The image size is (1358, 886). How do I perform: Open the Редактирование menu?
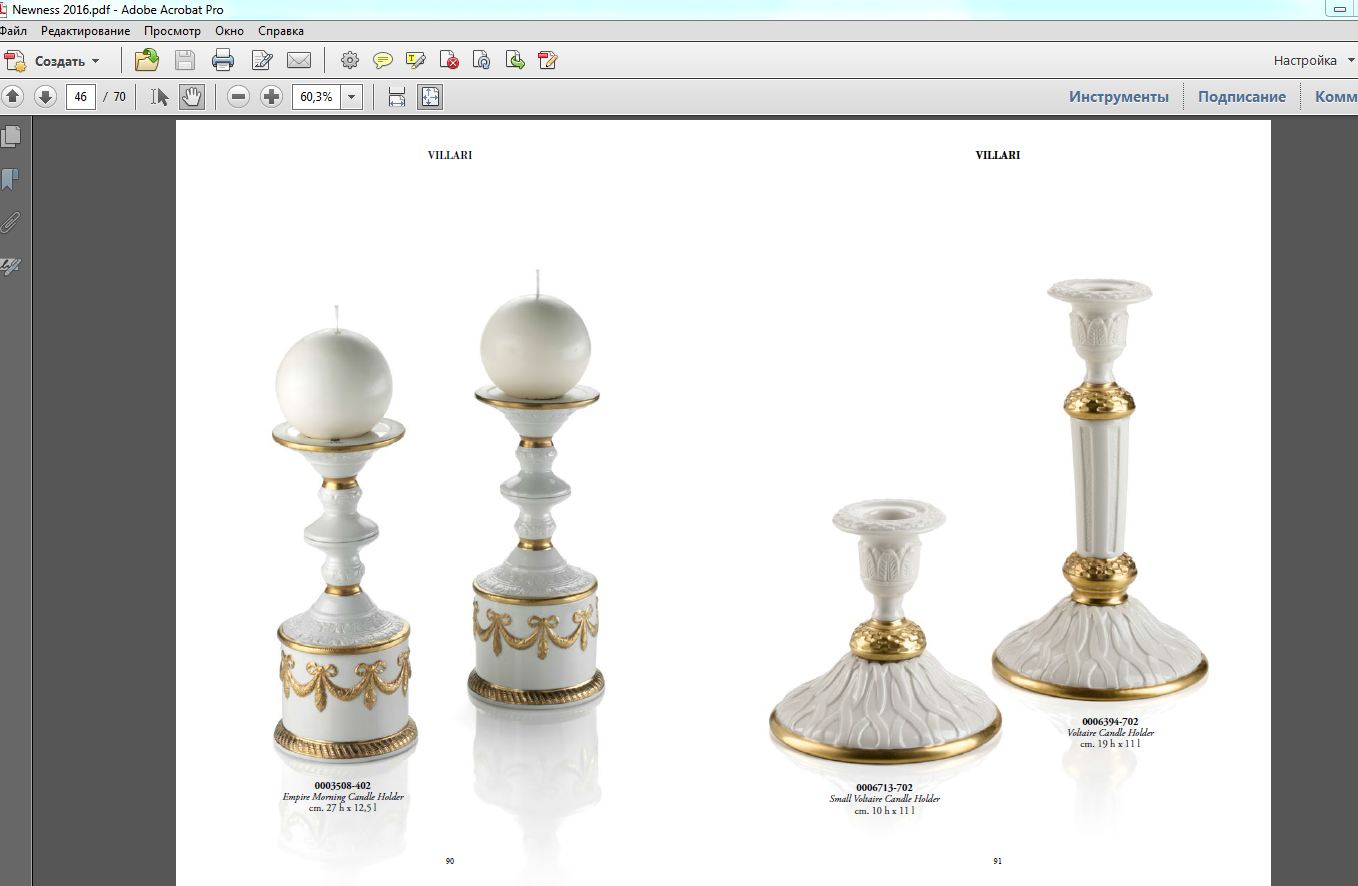tap(85, 31)
